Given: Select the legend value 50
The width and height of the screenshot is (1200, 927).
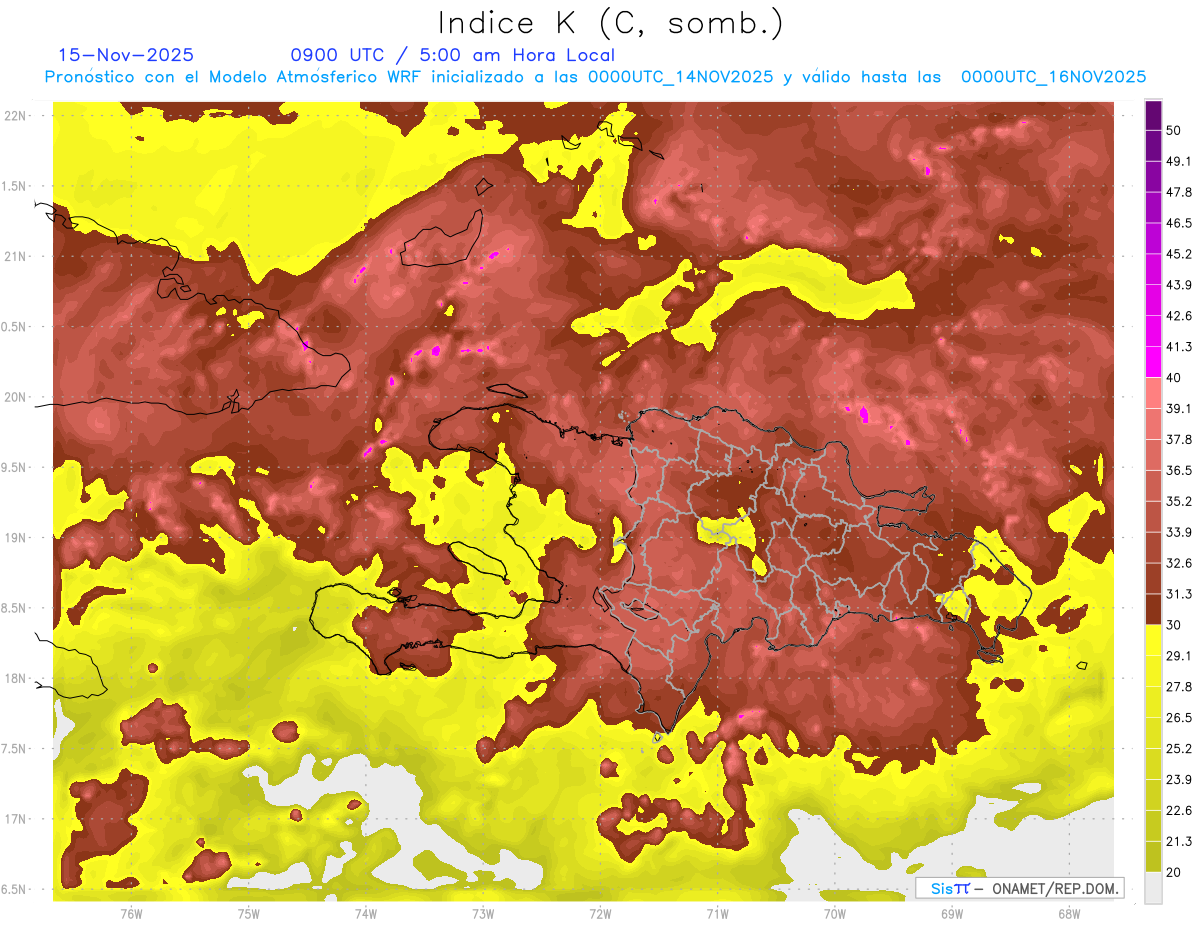Looking at the screenshot, I should (x=1174, y=130).
